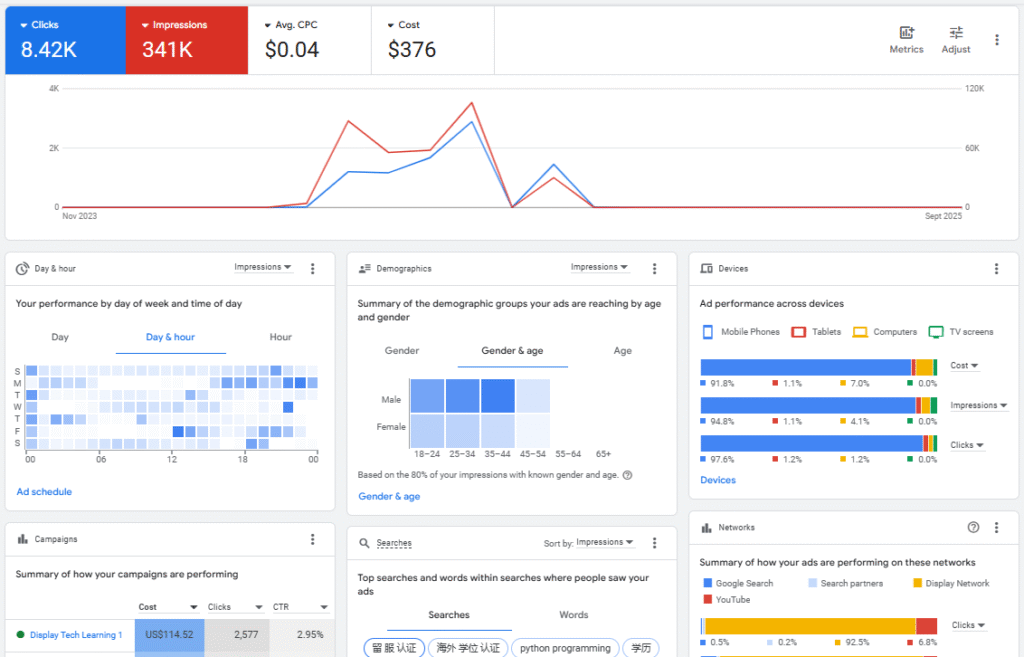Screen dimensions: 1024x657
Task: Open Sort by Impressions dropdown in Searches
Action: (603, 542)
